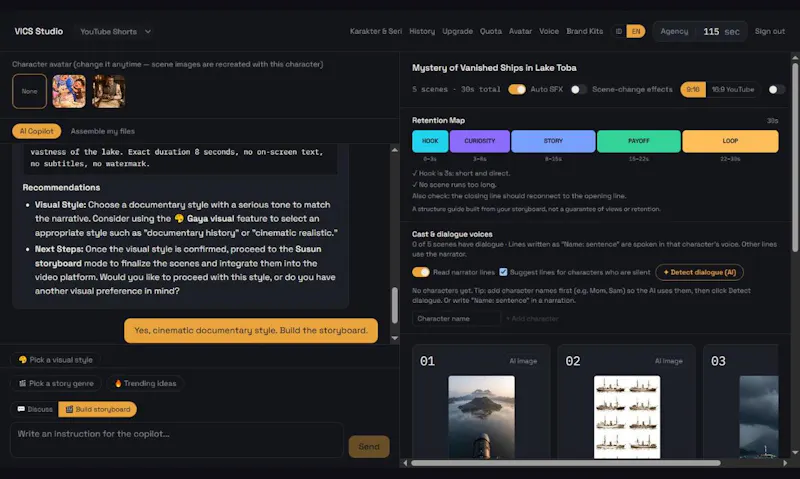
Task: Click the STORY retention segment
Action: (x=553, y=141)
